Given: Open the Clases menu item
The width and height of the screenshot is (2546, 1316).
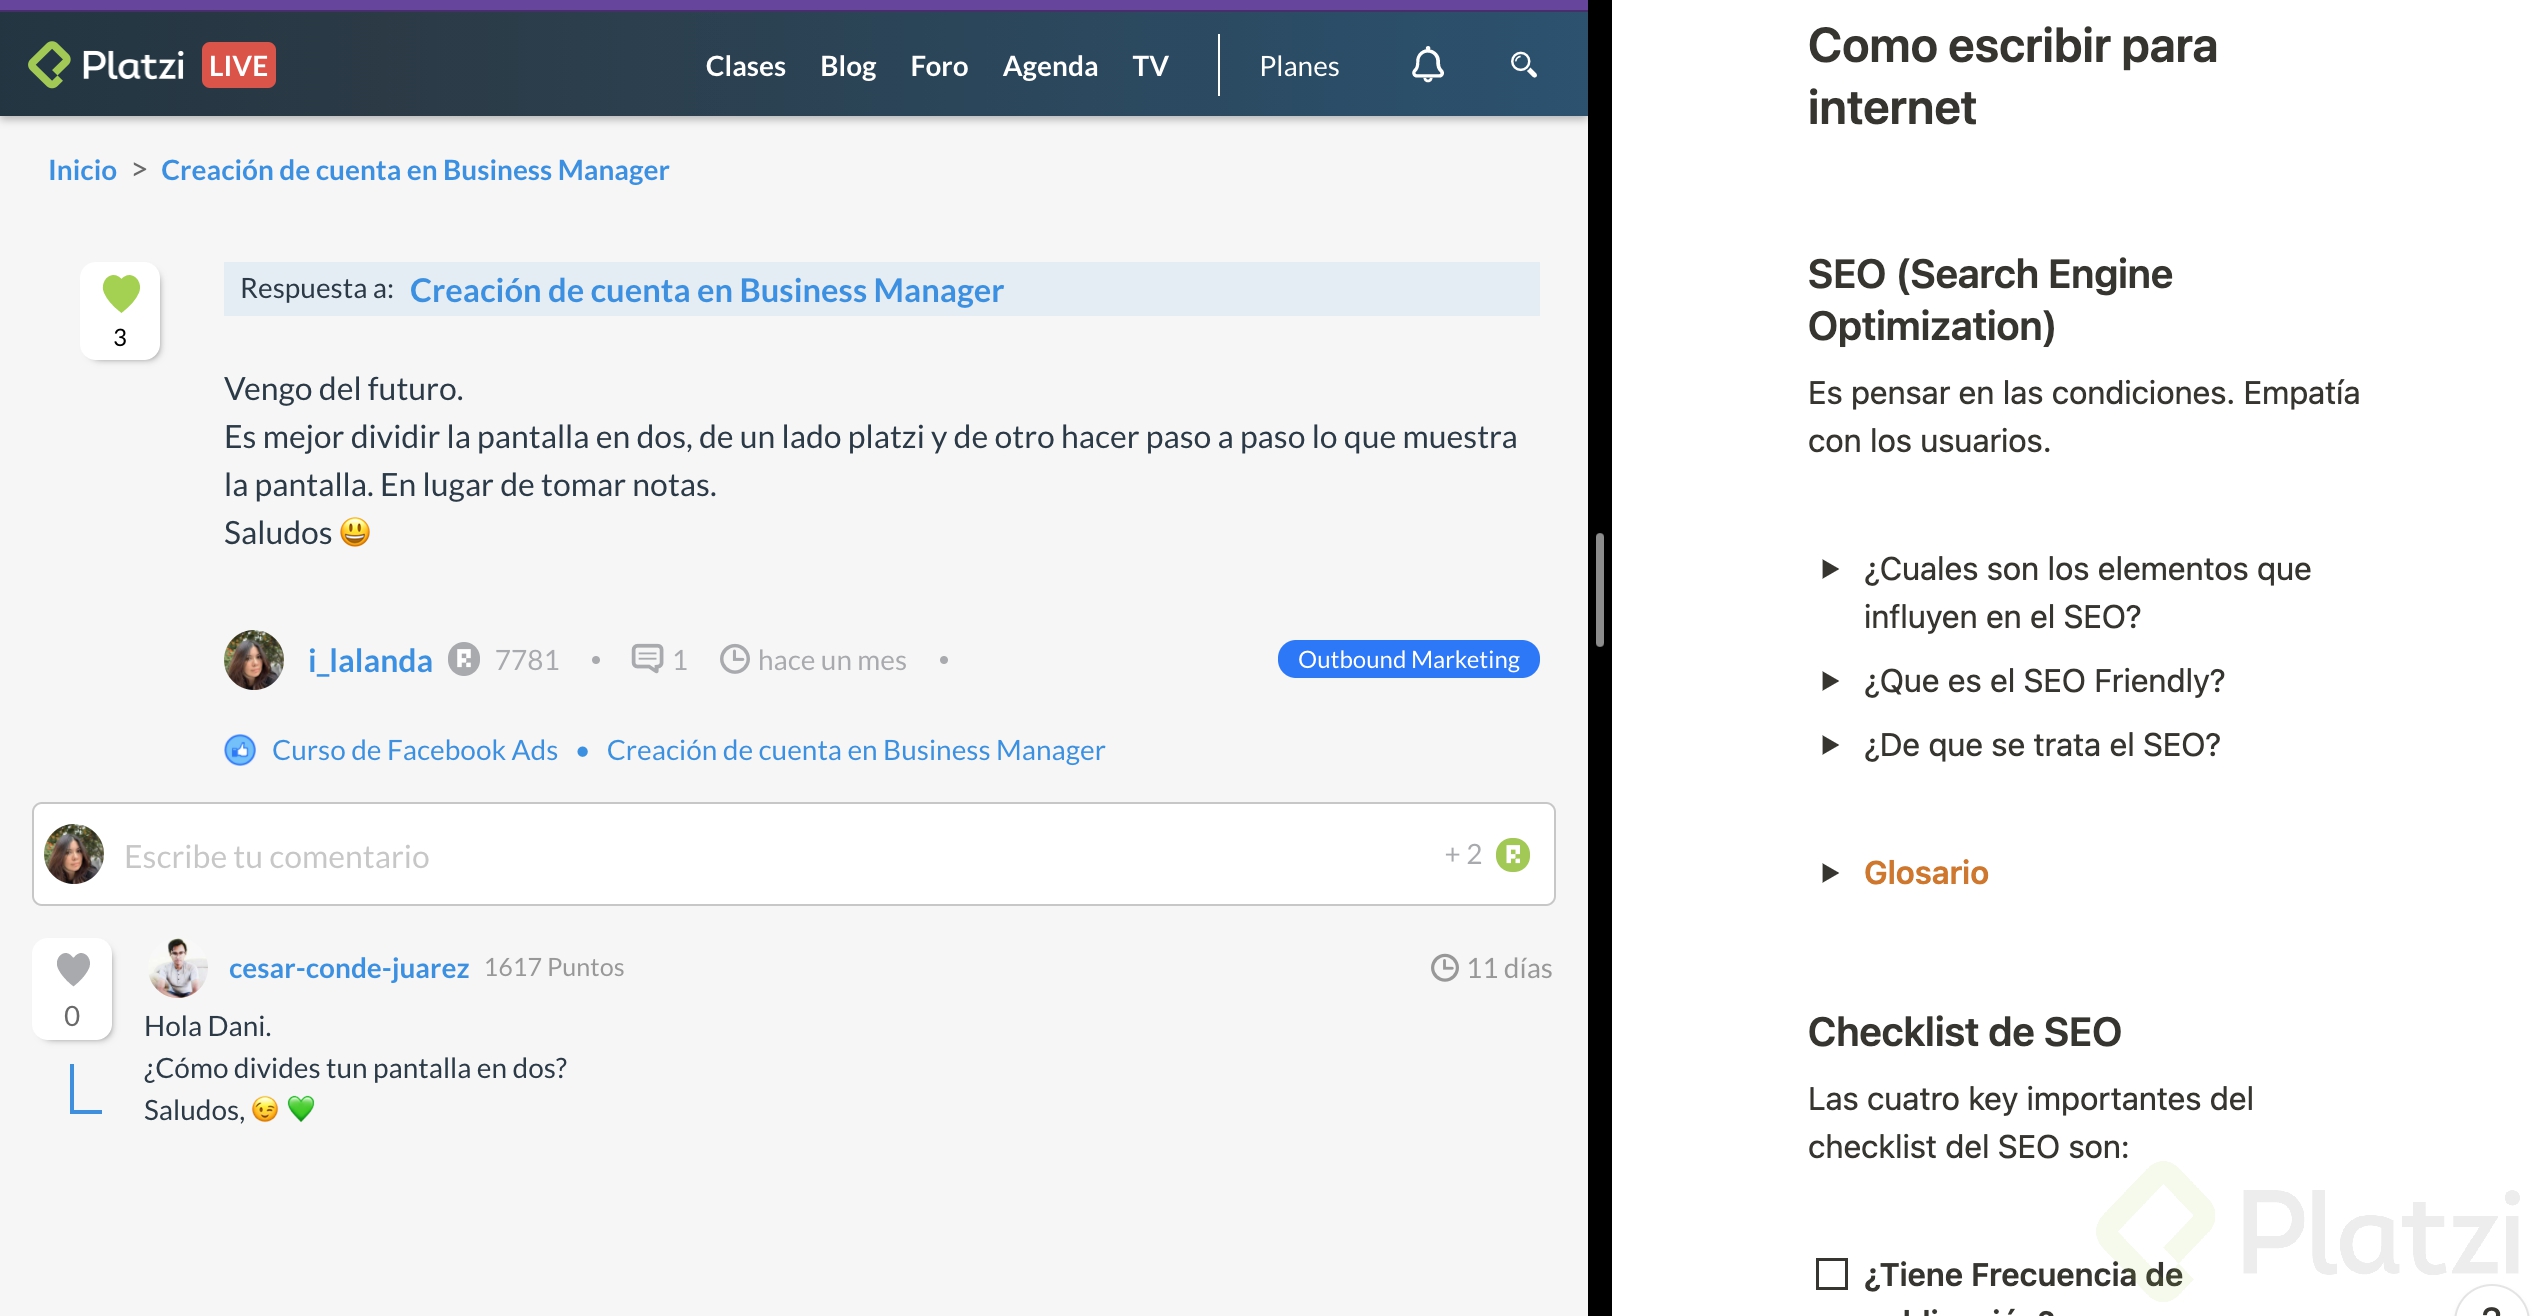Looking at the screenshot, I should click(x=745, y=66).
